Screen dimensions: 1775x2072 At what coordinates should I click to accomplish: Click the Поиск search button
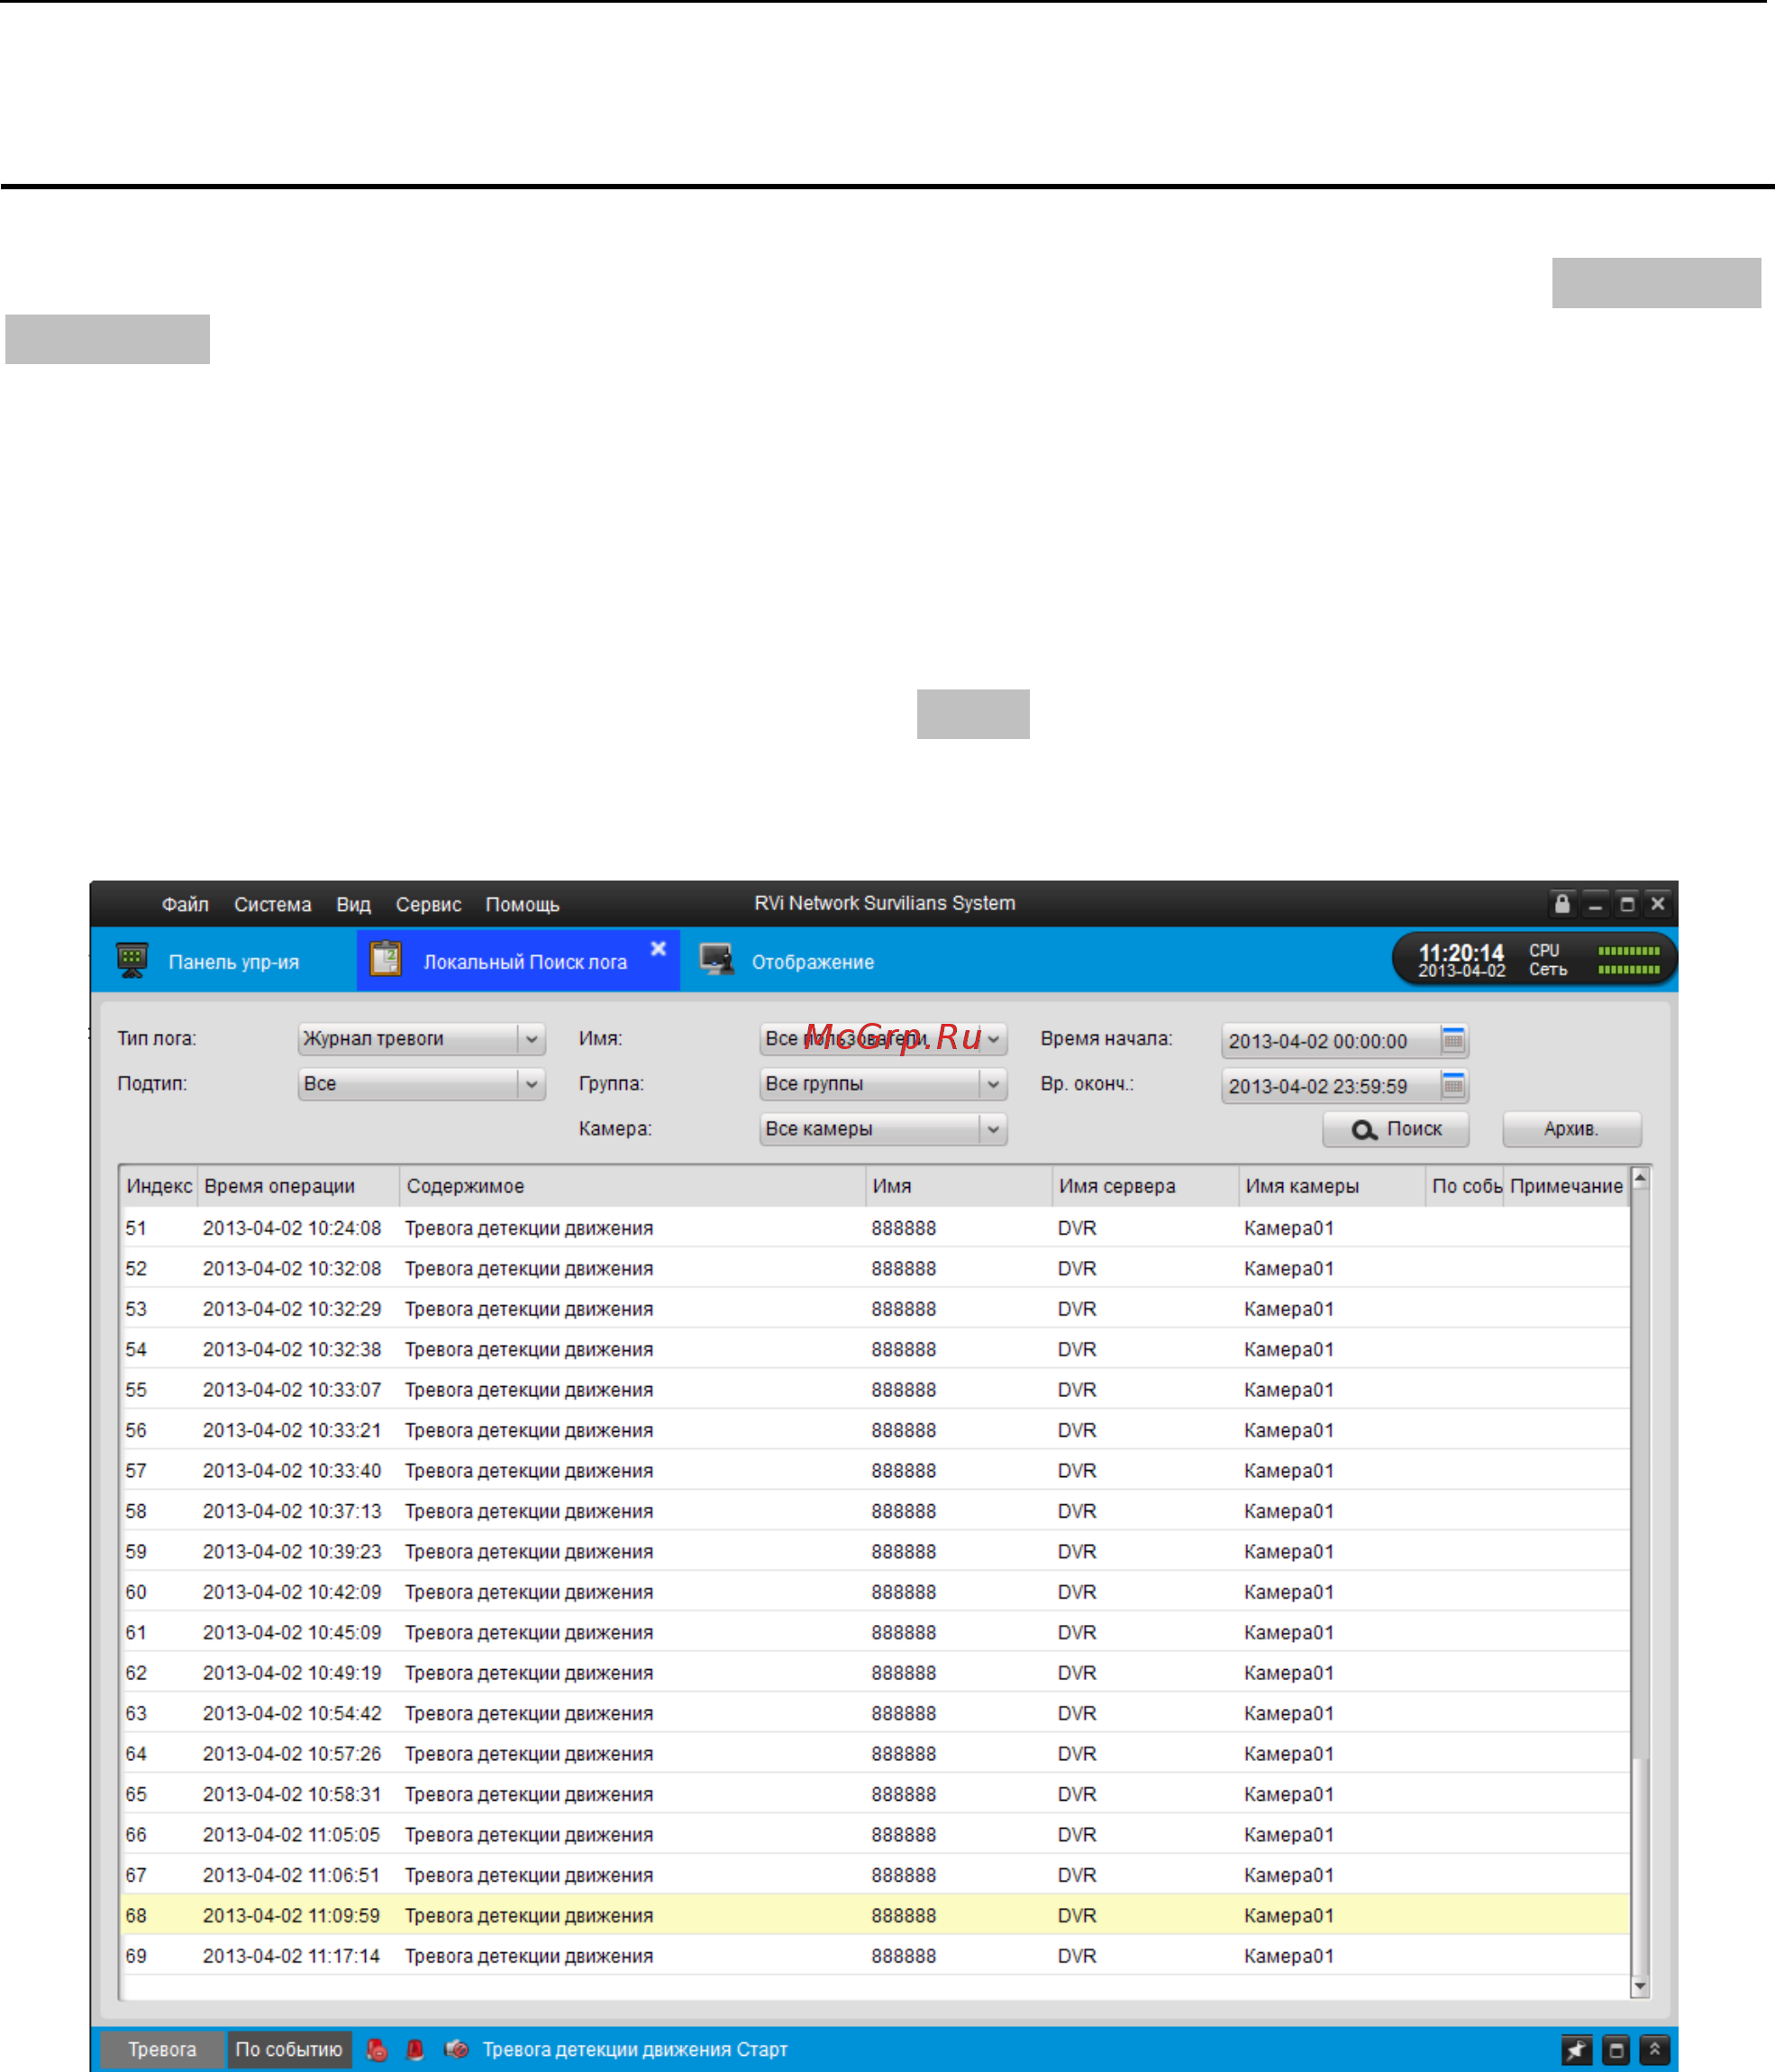click(x=1396, y=1129)
